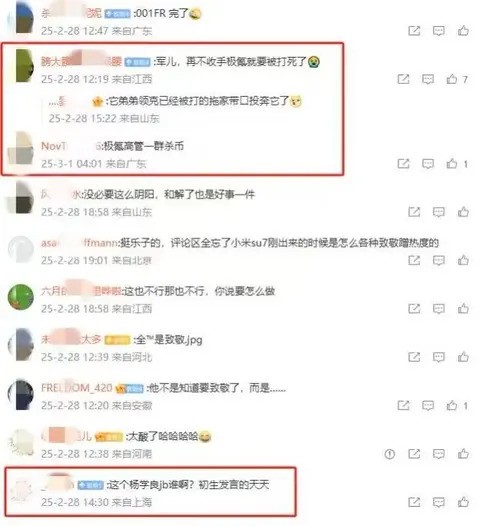Image resolution: width=480 pixels, height=526 pixels.
Task: Reply to the 全™是致敬.jpg comment
Action: (439, 357)
